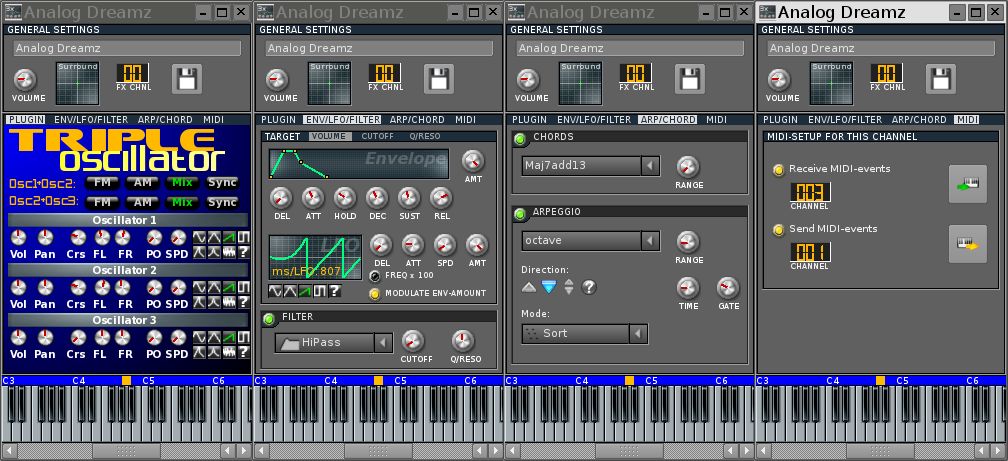This screenshot has height=461, width=1008.
Task: Set the LFO shape to sine wave
Action: 275,291
